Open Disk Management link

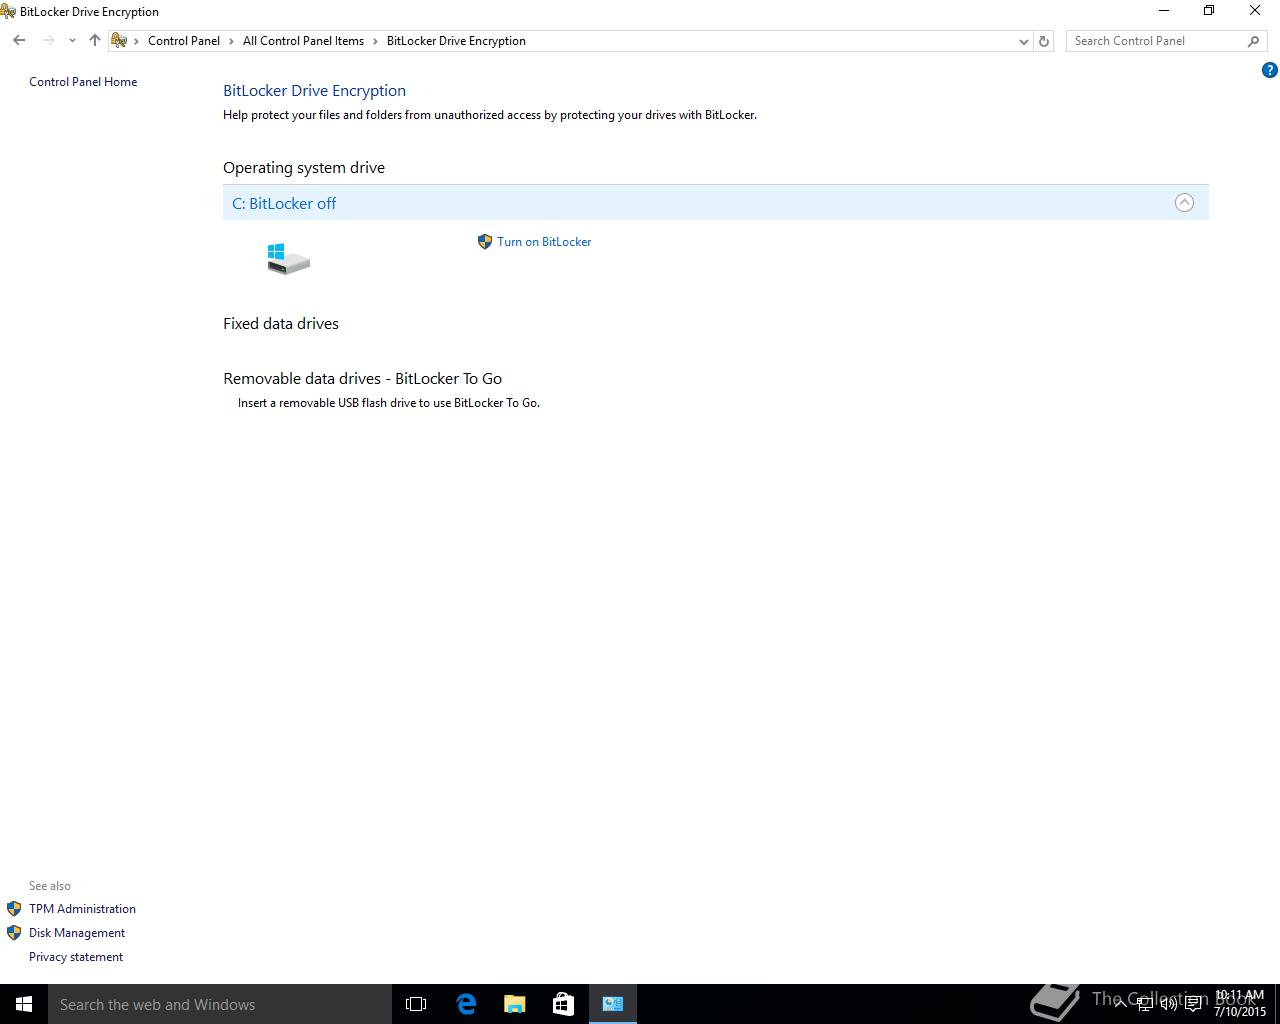click(77, 933)
